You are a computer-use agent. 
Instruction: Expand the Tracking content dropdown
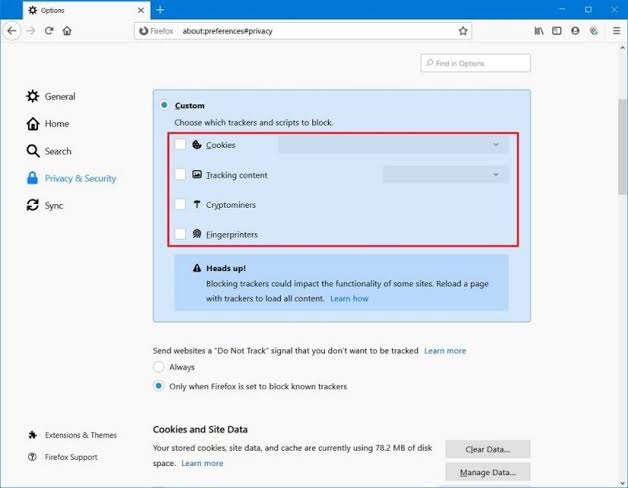(x=445, y=175)
